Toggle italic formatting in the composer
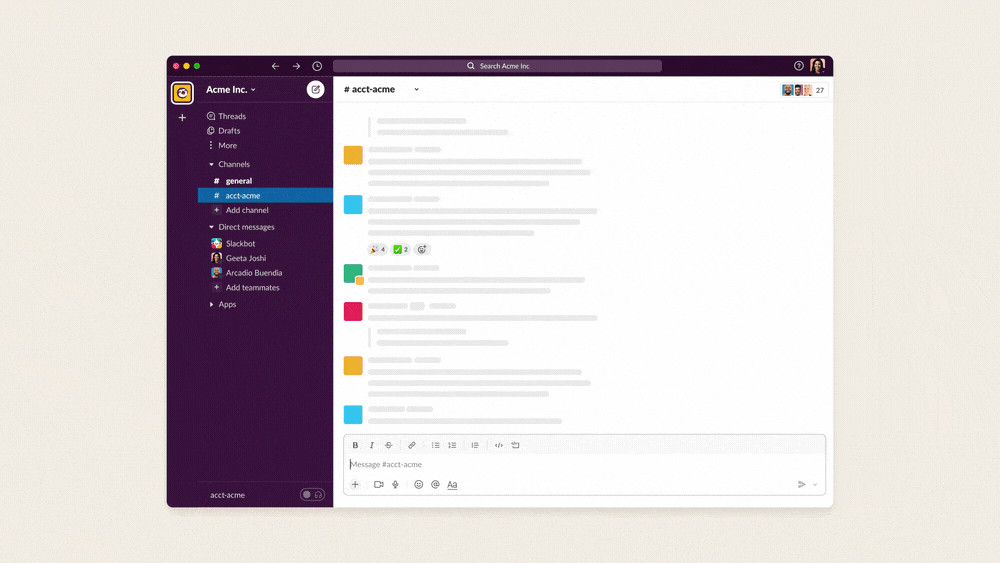The width and height of the screenshot is (1000, 563). pyautogui.click(x=372, y=445)
